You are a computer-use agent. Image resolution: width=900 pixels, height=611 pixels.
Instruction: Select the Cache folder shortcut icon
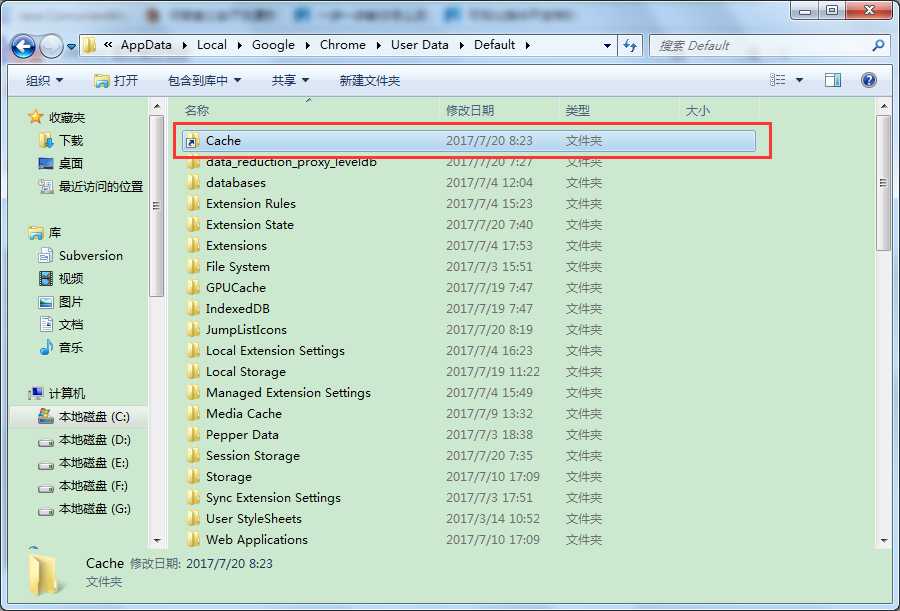[192, 141]
